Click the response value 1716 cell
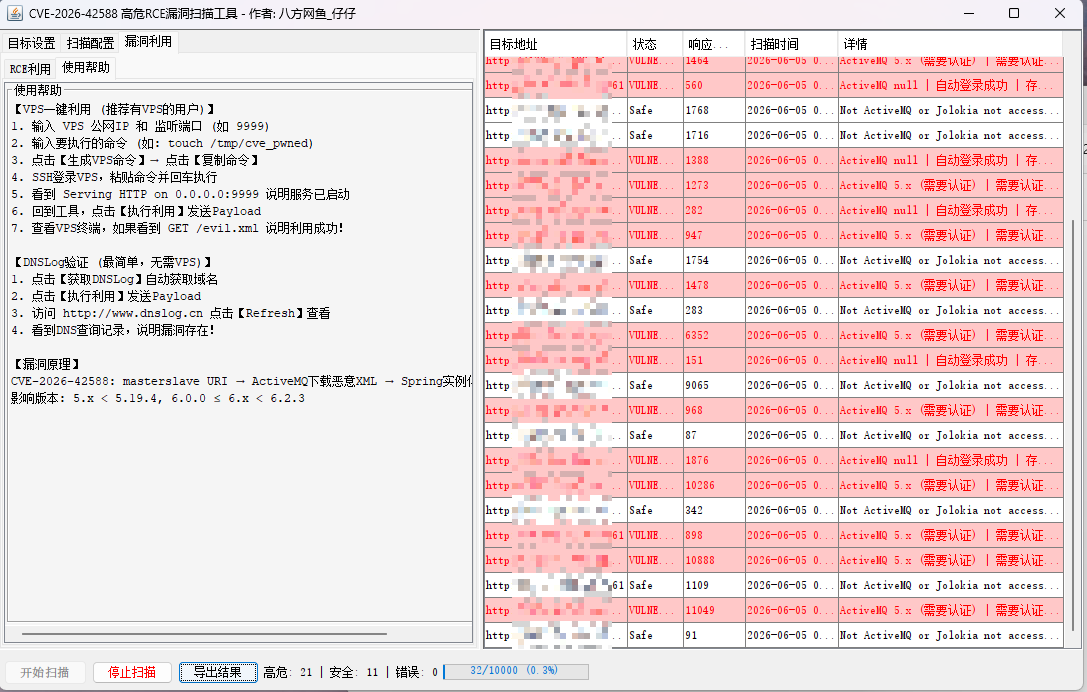The height and width of the screenshot is (692, 1087). point(714,135)
